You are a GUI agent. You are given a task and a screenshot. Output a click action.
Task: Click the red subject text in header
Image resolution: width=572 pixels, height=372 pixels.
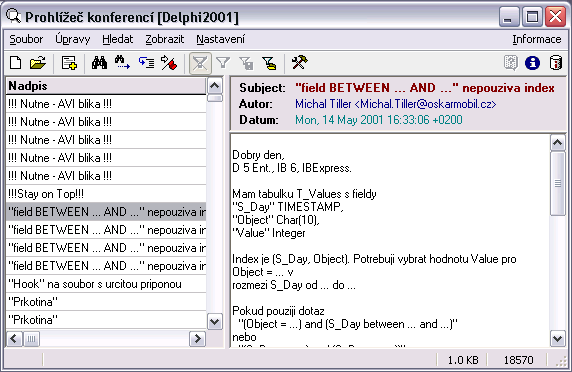coord(425,88)
